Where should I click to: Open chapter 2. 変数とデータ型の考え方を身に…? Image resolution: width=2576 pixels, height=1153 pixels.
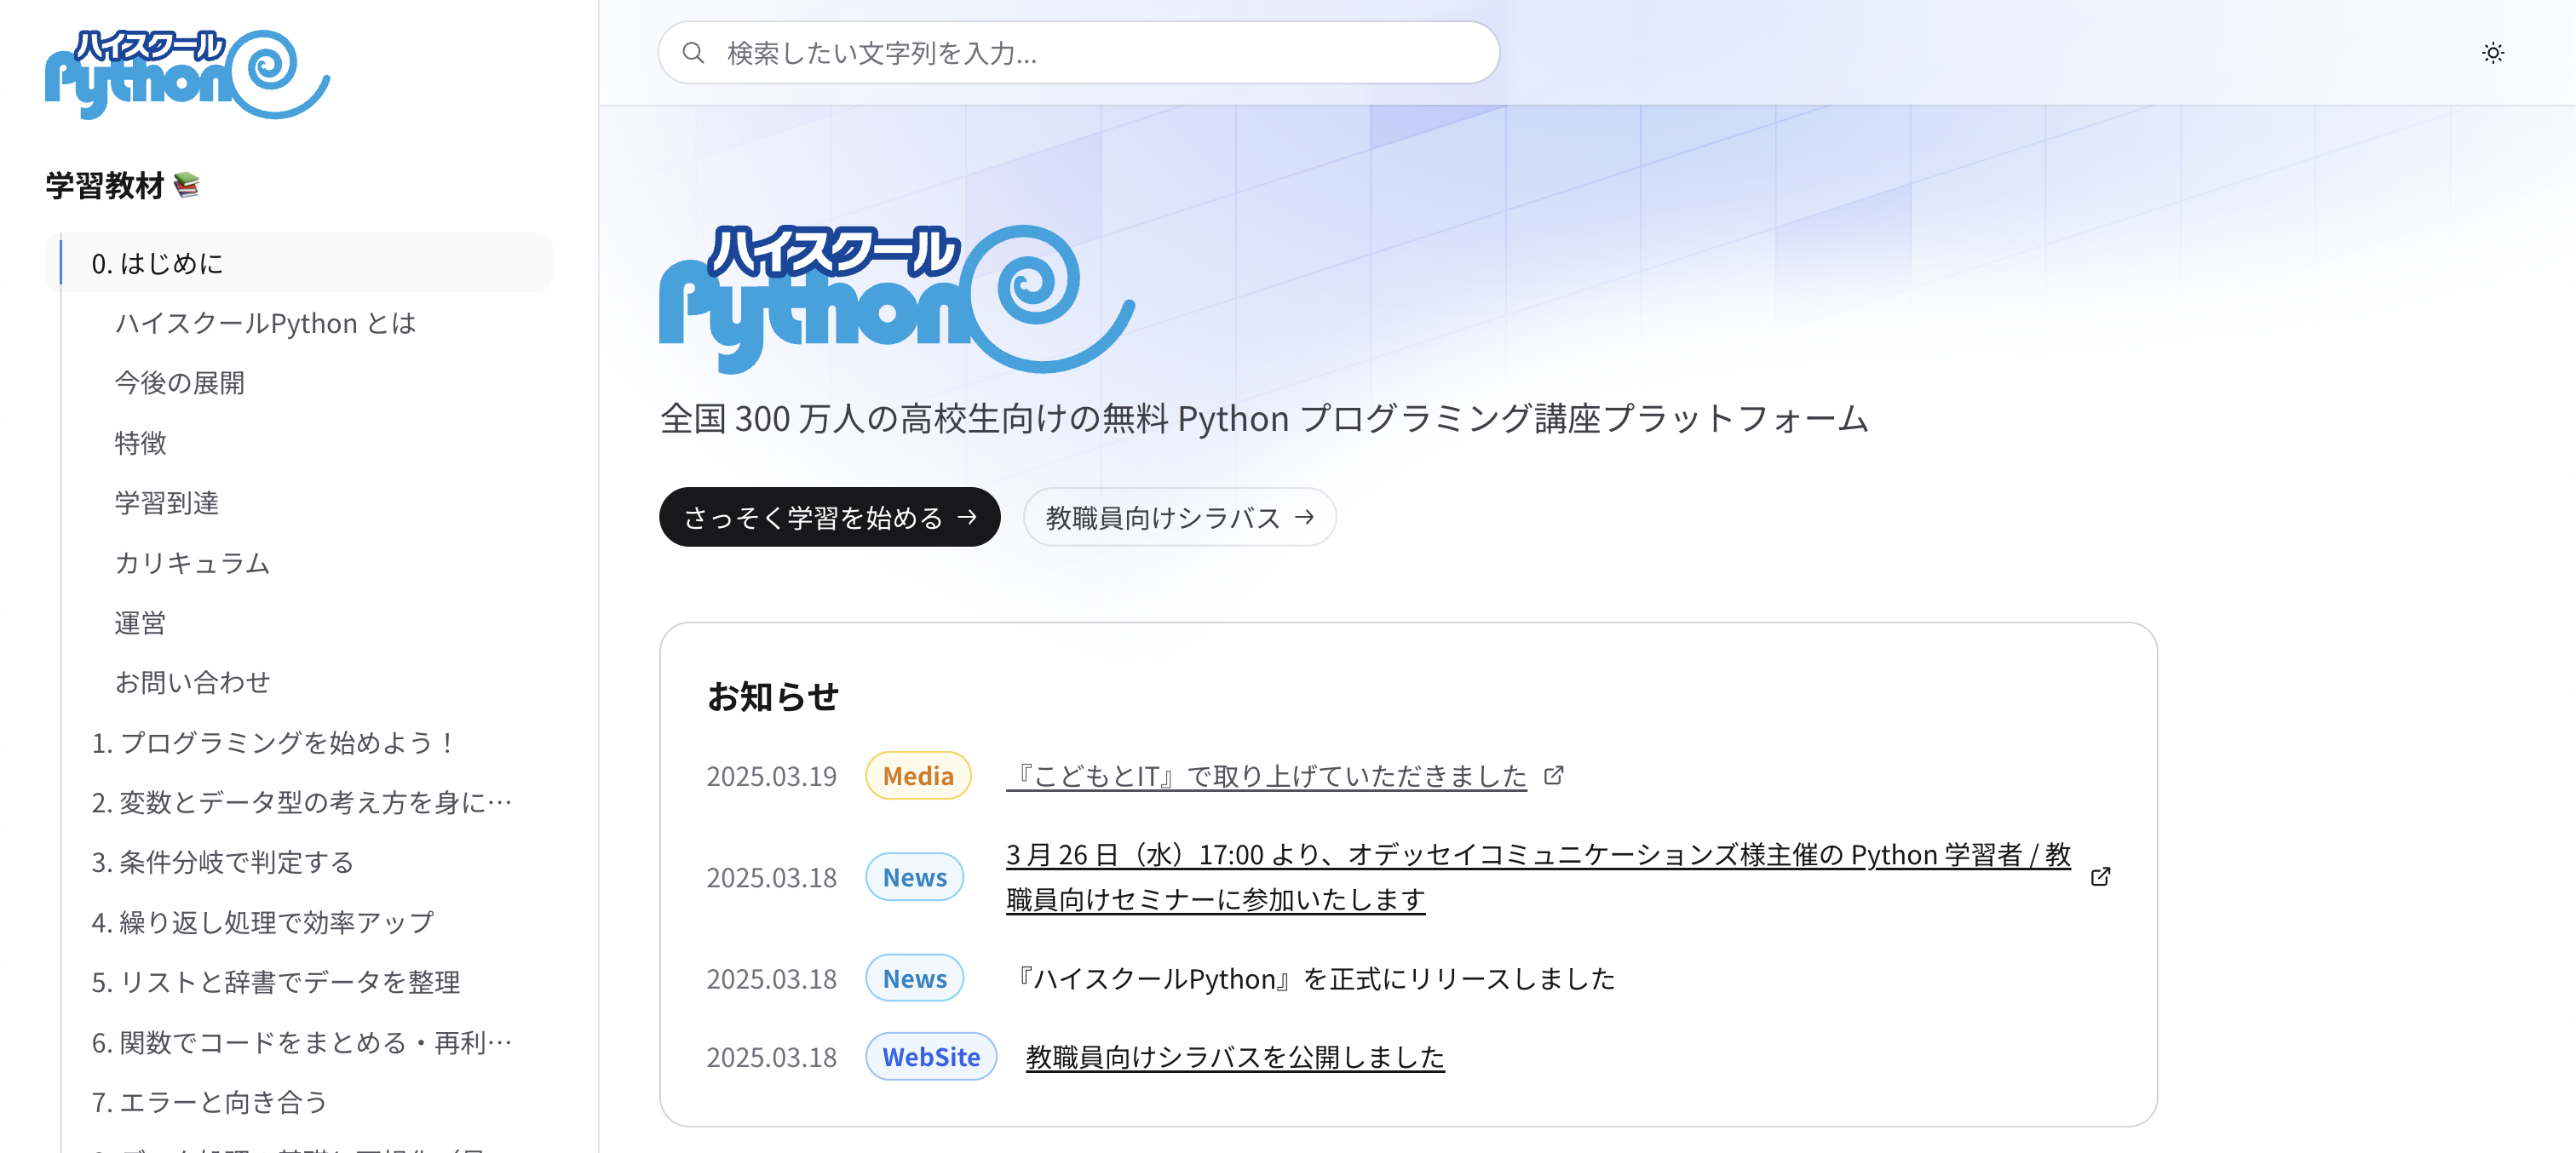pyautogui.click(x=301, y=802)
